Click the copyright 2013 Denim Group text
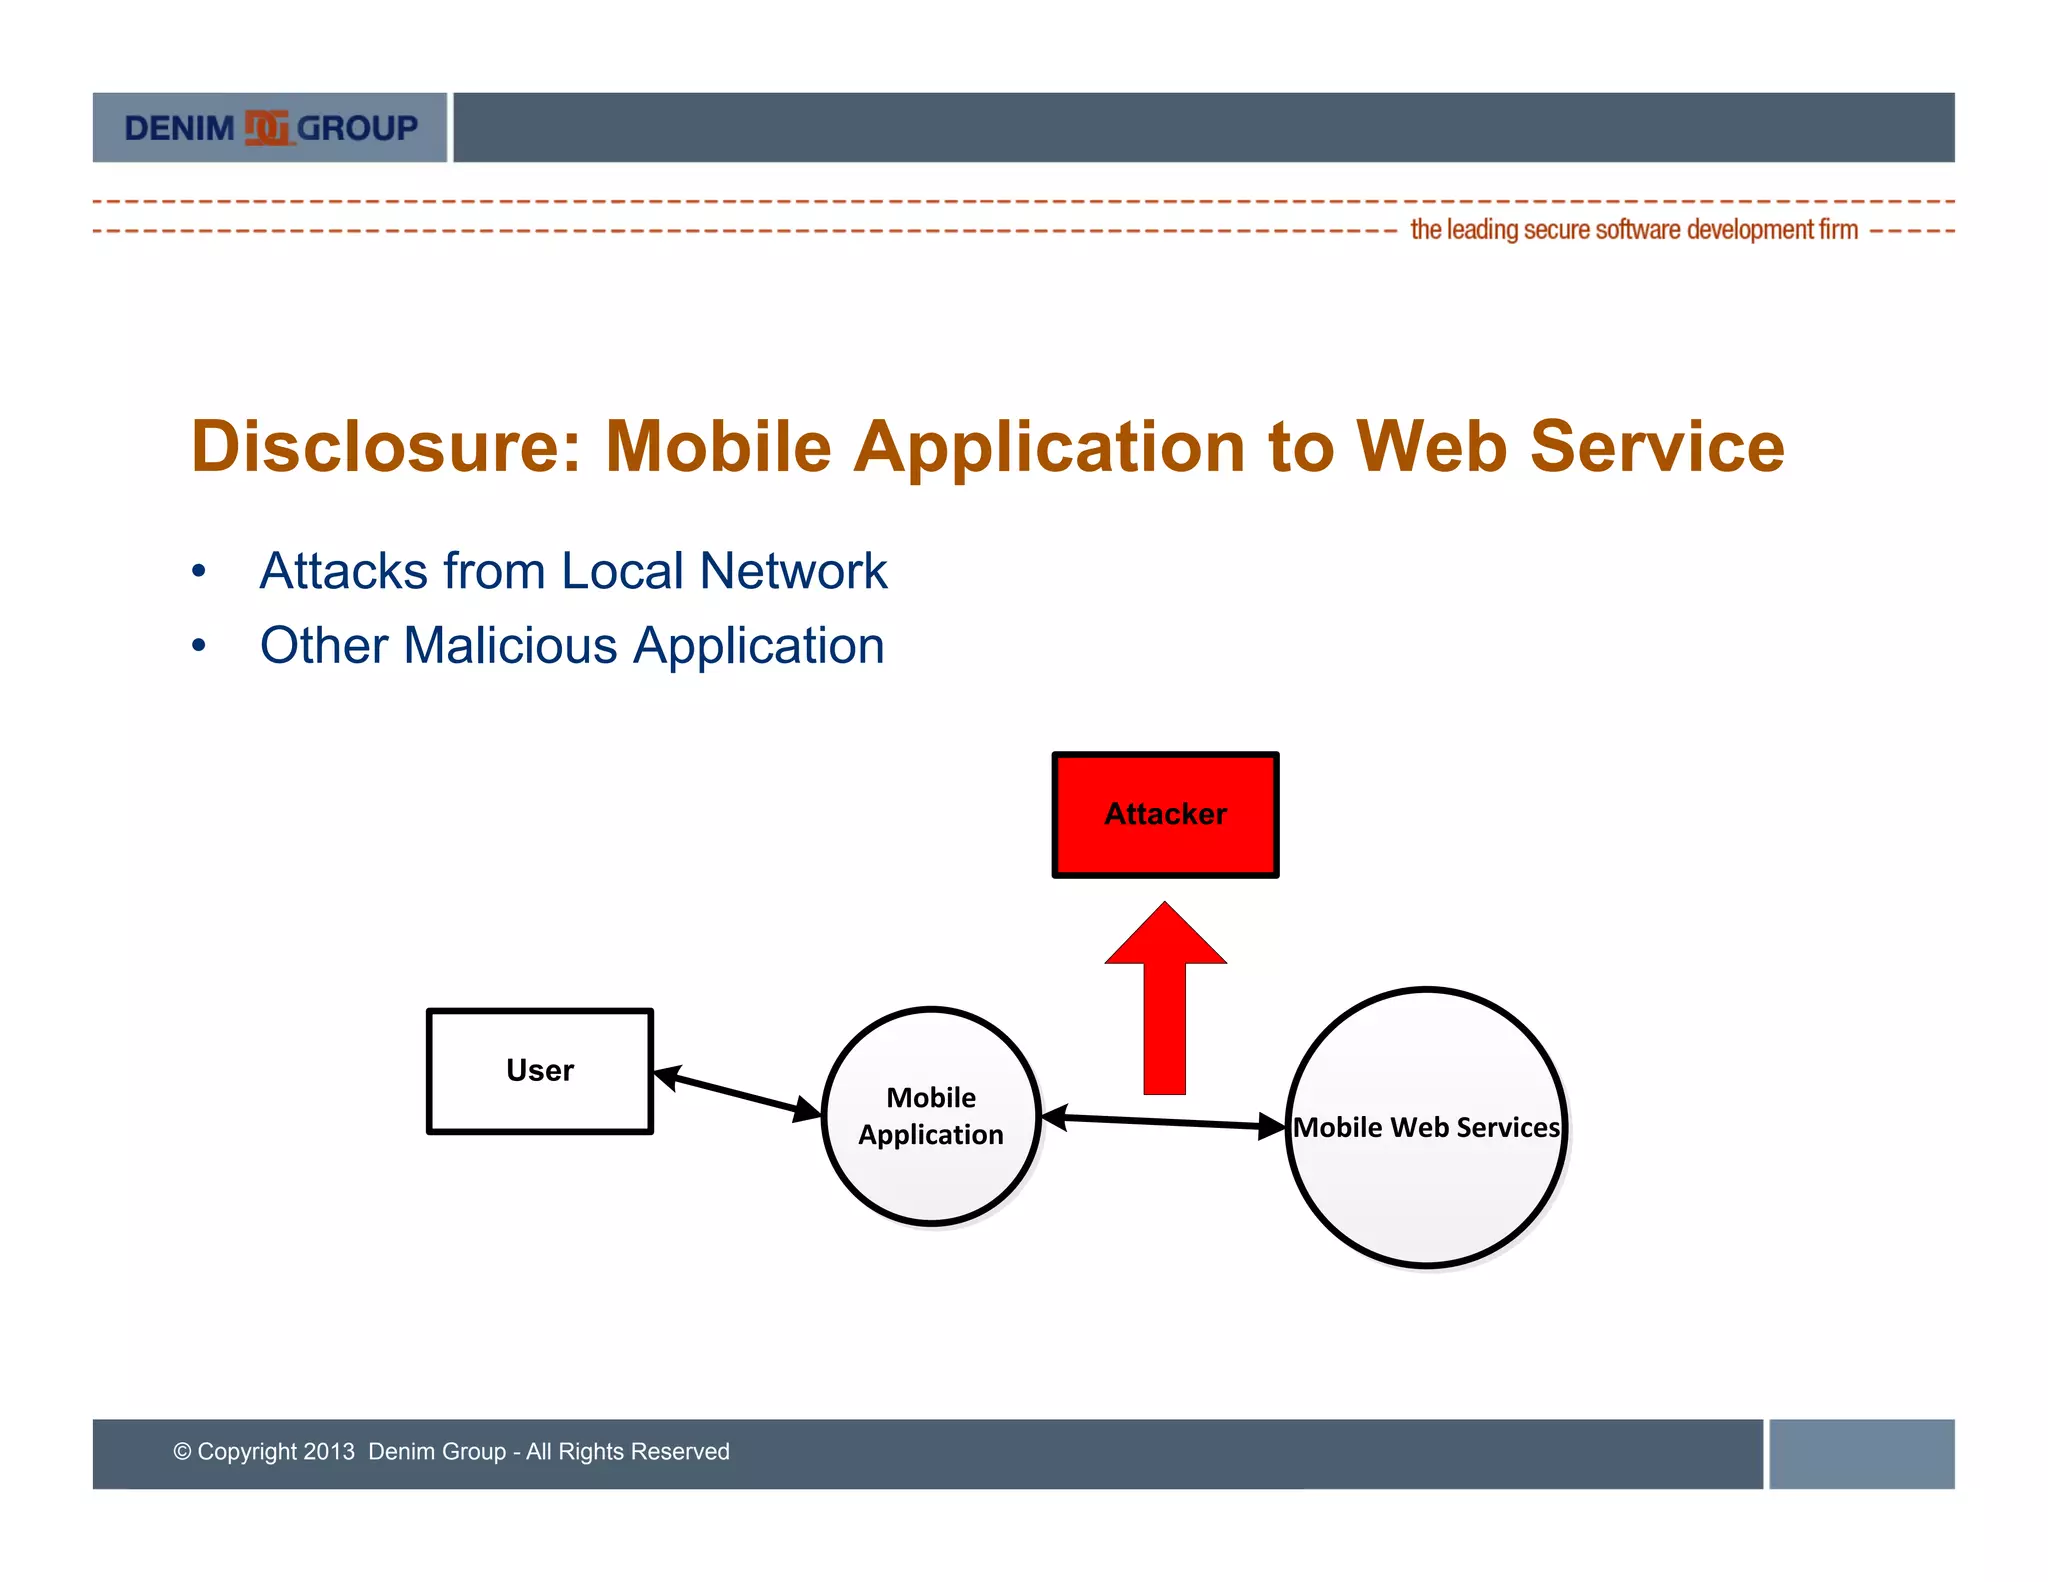This screenshot has width=2048, height=1582. pyautogui.click(x=451, y=1451)
